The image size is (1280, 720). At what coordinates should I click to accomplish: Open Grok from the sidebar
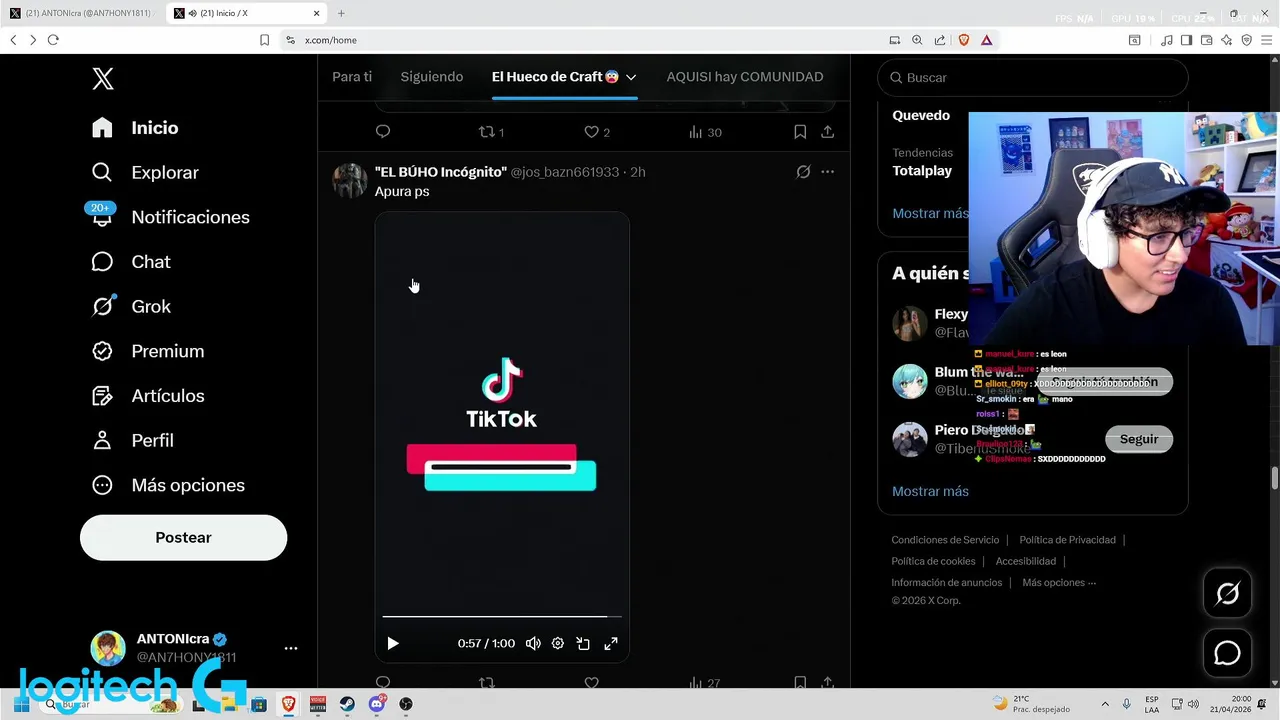[x=131, y=306]
